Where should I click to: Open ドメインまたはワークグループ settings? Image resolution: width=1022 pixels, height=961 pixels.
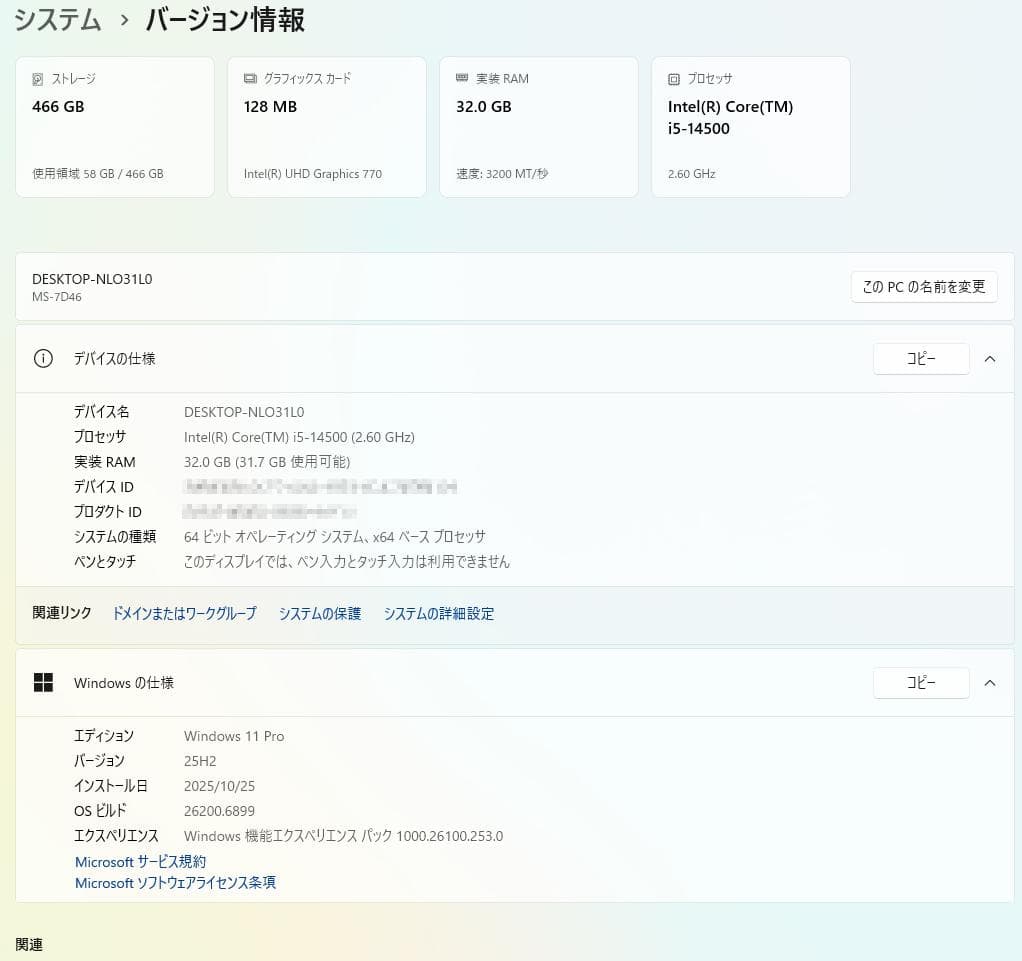click(x=184, y=613)
